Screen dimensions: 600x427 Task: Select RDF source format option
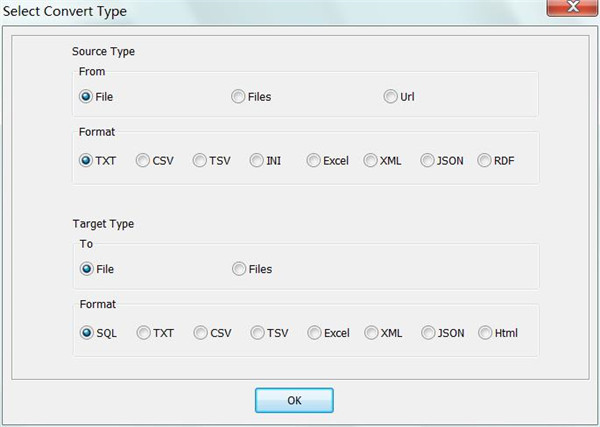point(485,160)
